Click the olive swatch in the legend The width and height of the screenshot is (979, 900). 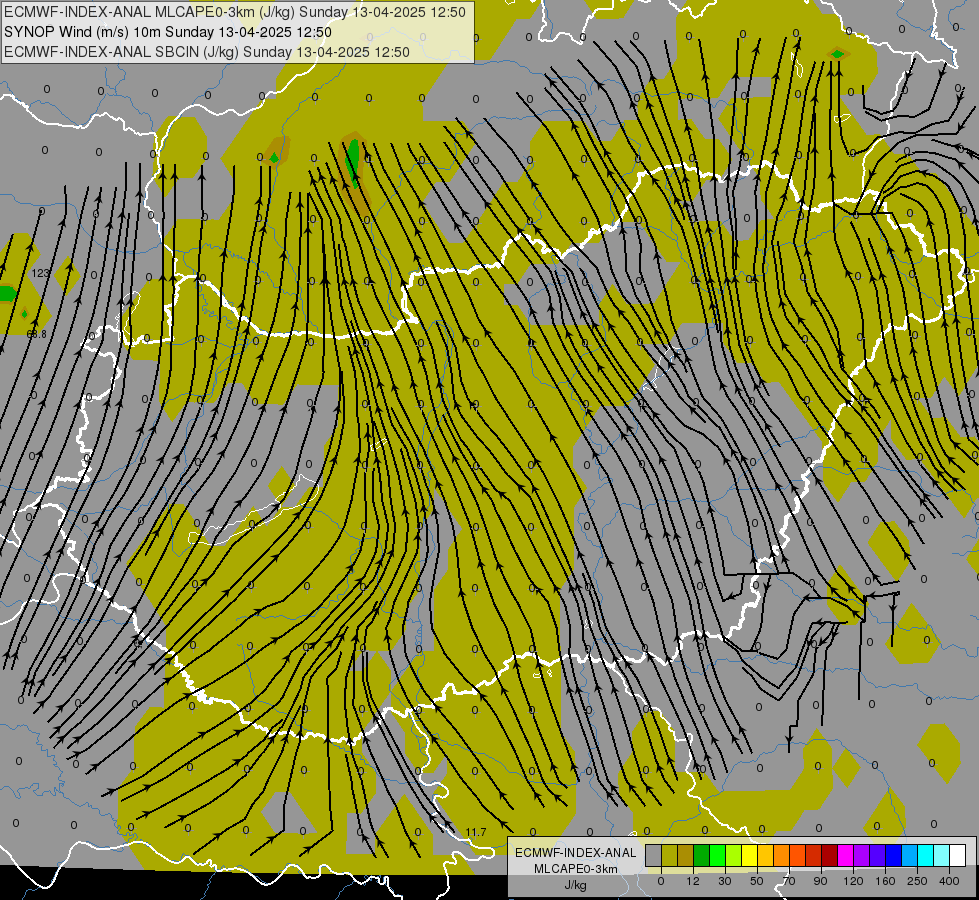click(x=670, y=855)
